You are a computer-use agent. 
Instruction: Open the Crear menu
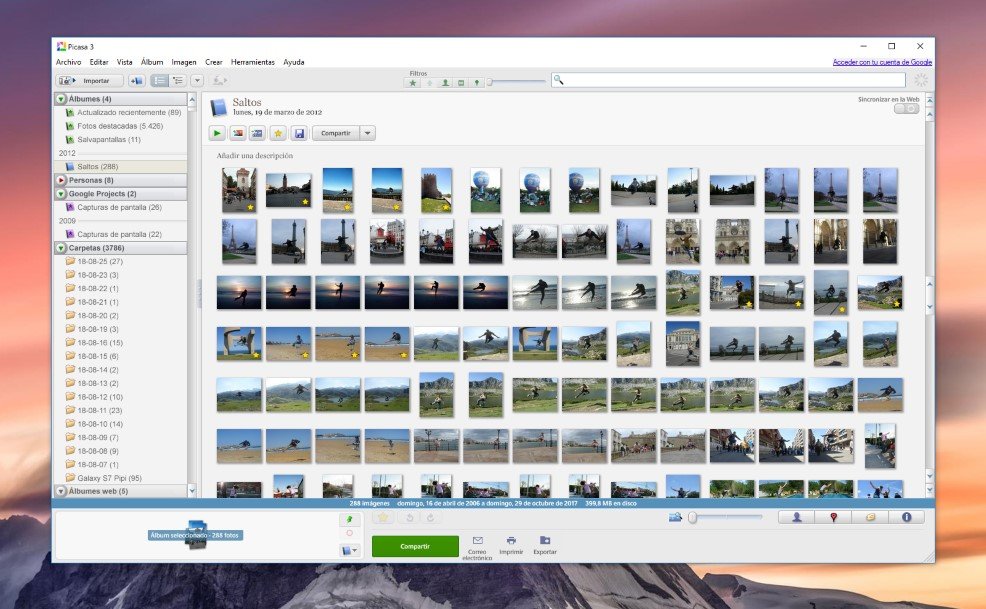(214, 62)
